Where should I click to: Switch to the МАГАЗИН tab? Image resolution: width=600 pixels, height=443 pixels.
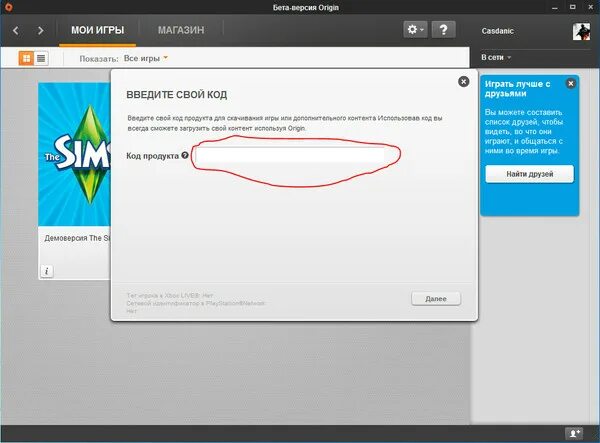[x=181, y=30]
